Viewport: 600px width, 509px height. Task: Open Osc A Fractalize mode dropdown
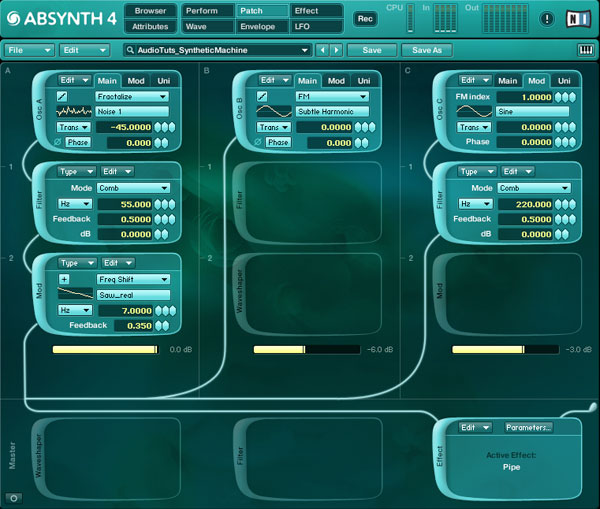tap(132, 96)
